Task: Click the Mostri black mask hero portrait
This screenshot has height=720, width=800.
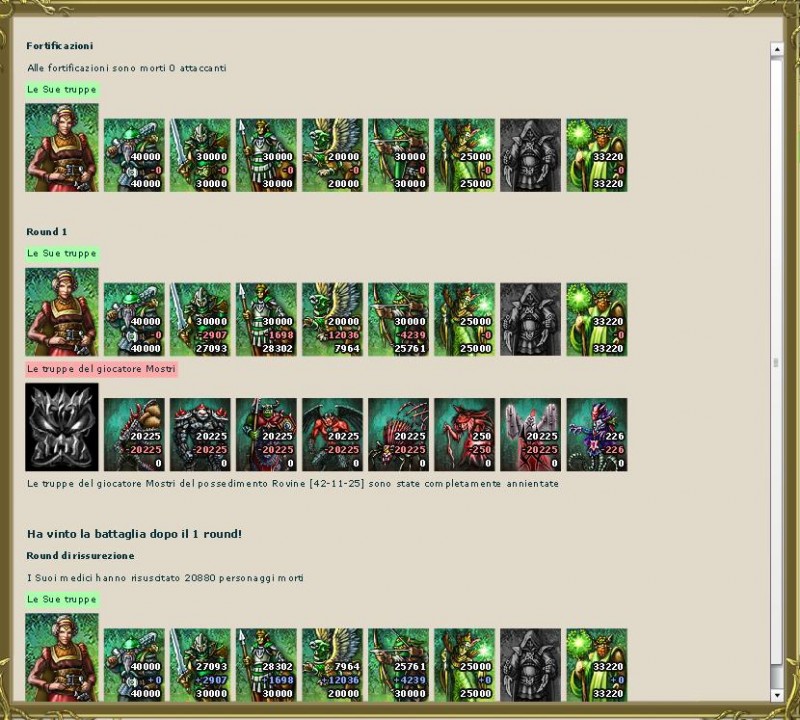Action: pyautogui.click(x=62, y=427)
